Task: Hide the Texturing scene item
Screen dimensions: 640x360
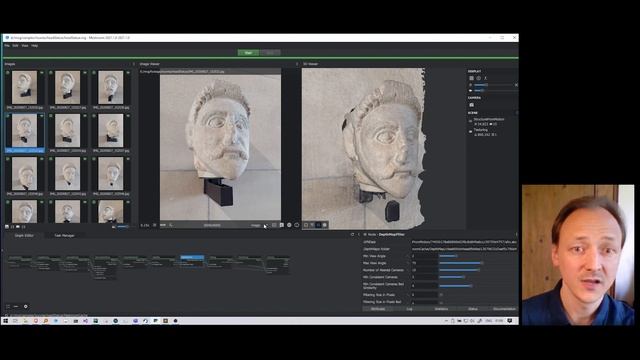Action: pos(470,132)
